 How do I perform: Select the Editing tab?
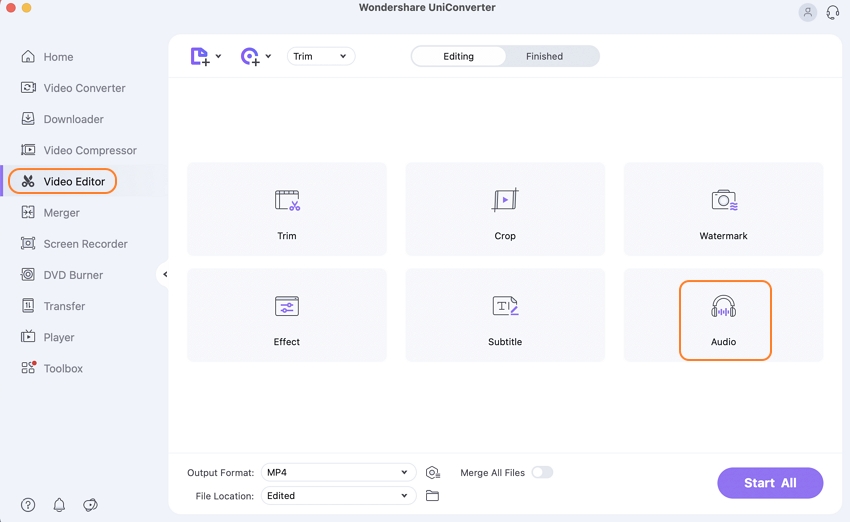[458, 57]
